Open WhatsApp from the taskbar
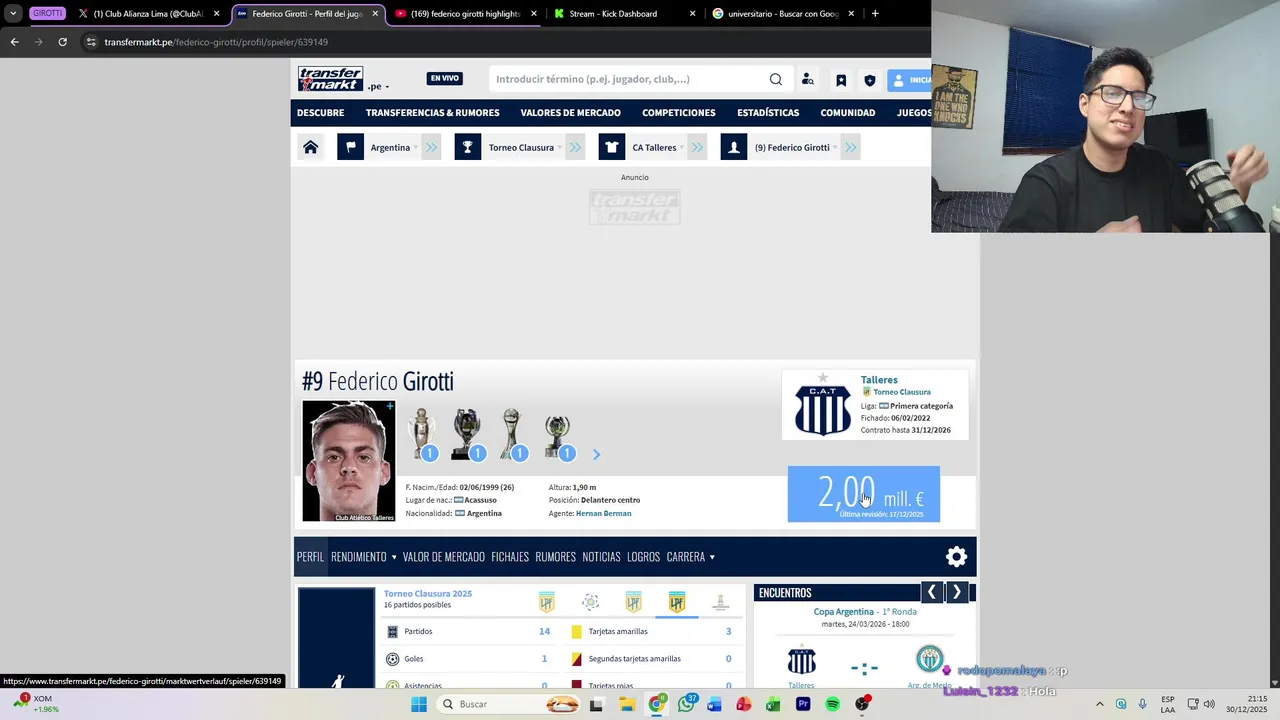This screenshot has width=1280, height=720. [x=686, y=704]
